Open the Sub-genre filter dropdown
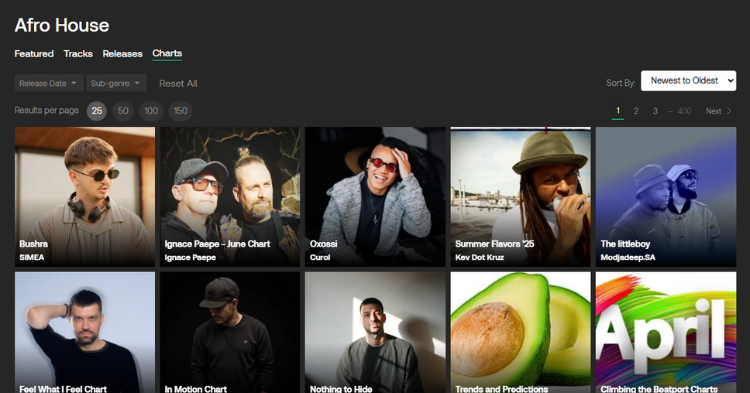750x393 pixels. pos(116,83)
